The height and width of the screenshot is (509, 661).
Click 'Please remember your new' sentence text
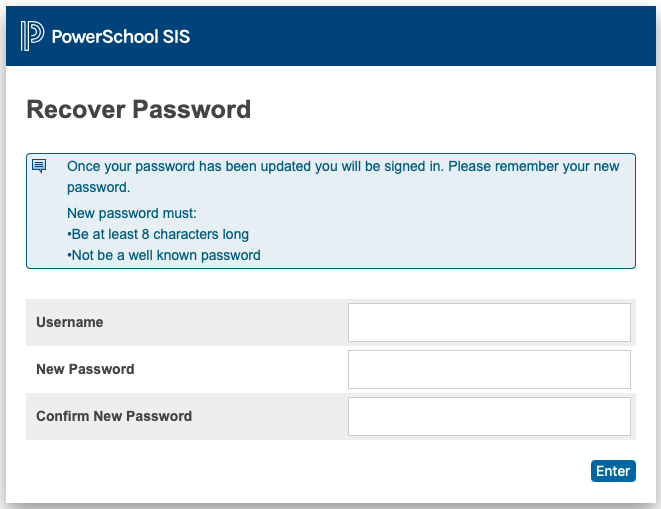coord(534,166)
